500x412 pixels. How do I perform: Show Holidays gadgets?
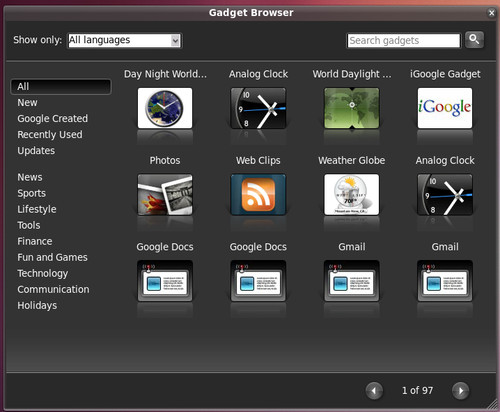[37, 305]
